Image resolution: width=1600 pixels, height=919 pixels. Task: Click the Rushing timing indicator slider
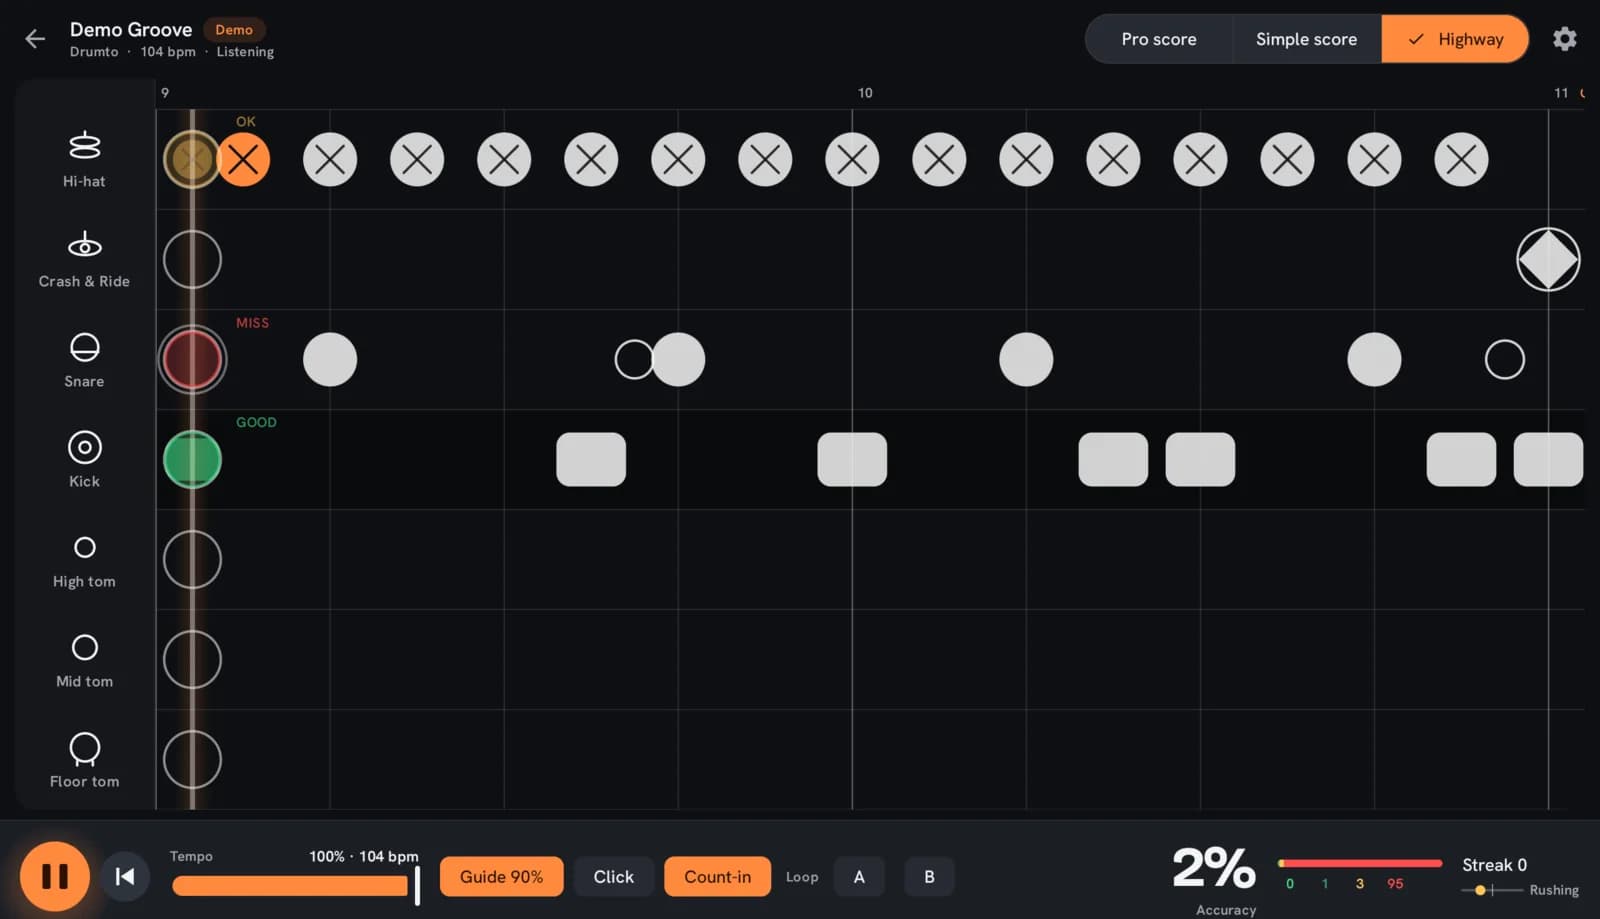(x=1492, y=890)
